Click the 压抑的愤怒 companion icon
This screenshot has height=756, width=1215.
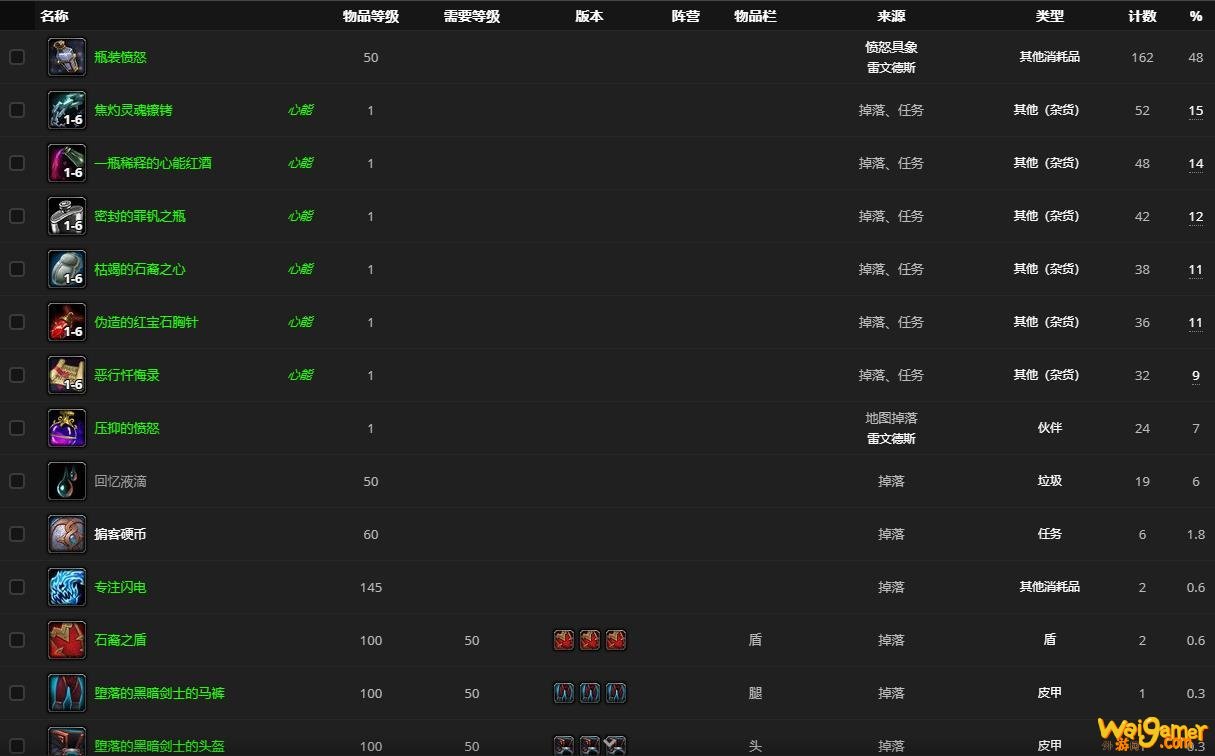point(67,428)
